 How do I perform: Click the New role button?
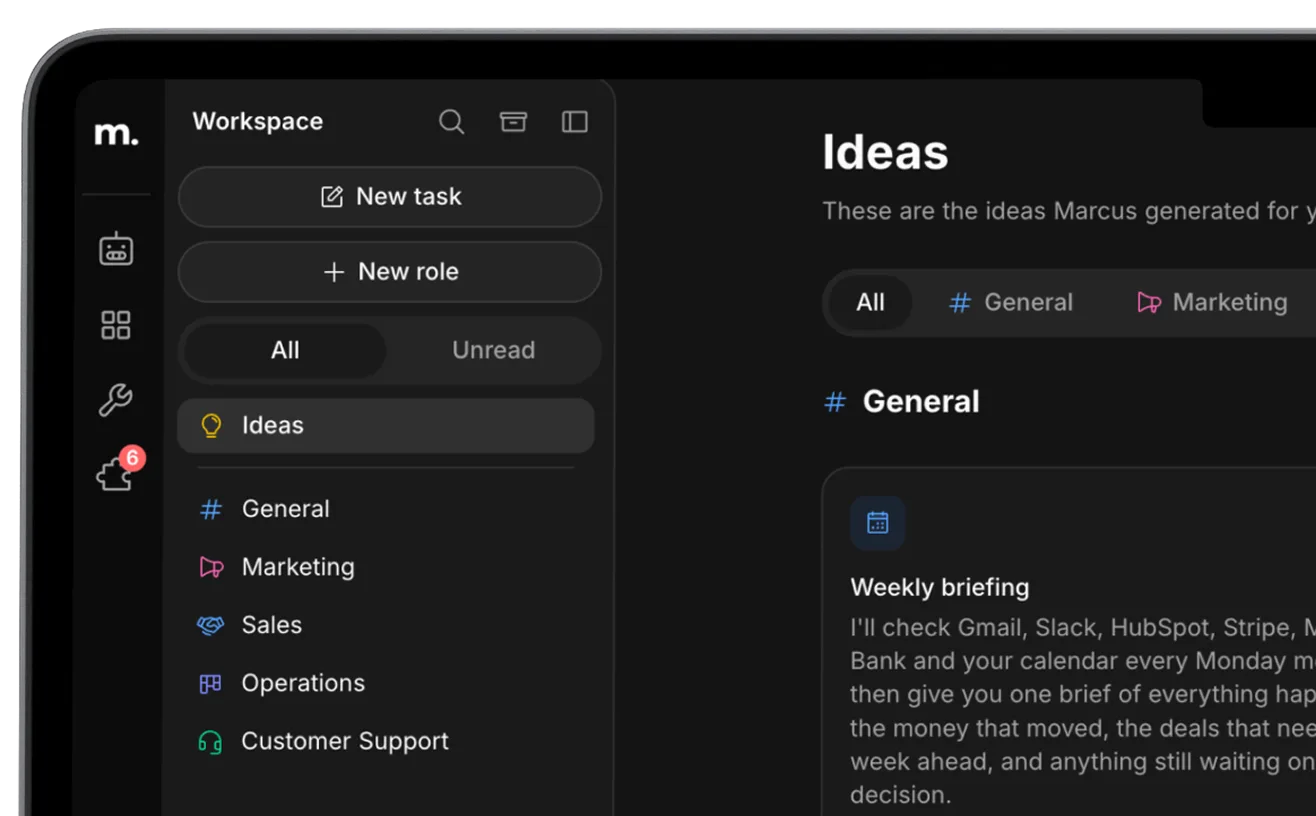click(390, 272)
